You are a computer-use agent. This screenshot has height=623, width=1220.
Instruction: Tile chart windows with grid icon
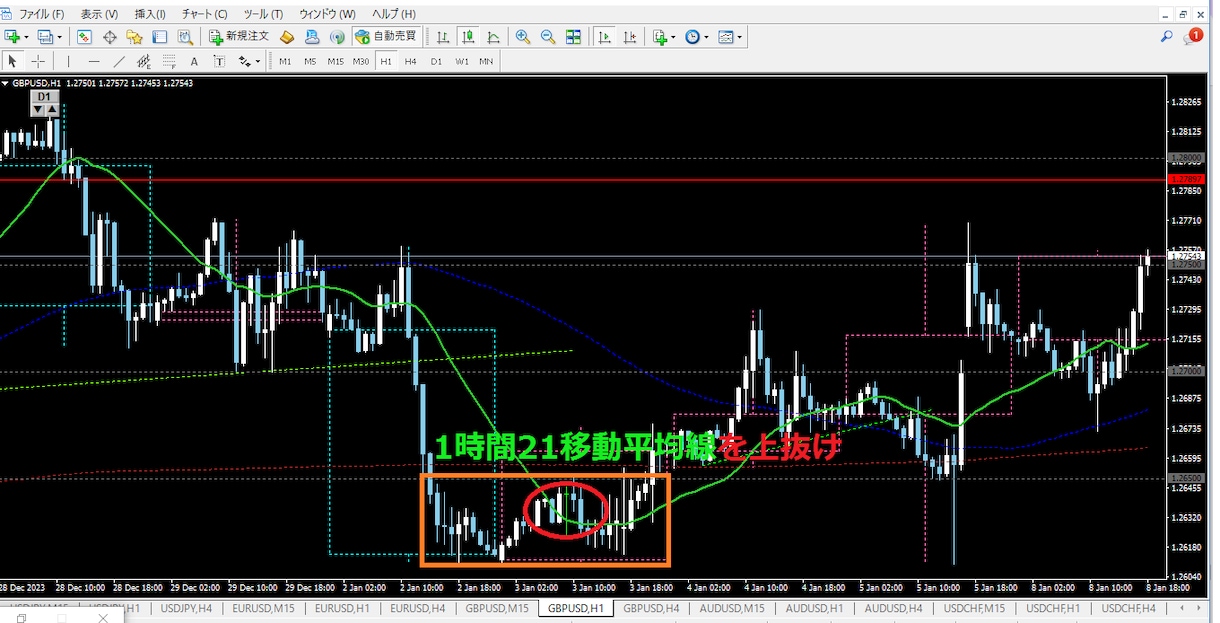(x=573, y=37)
